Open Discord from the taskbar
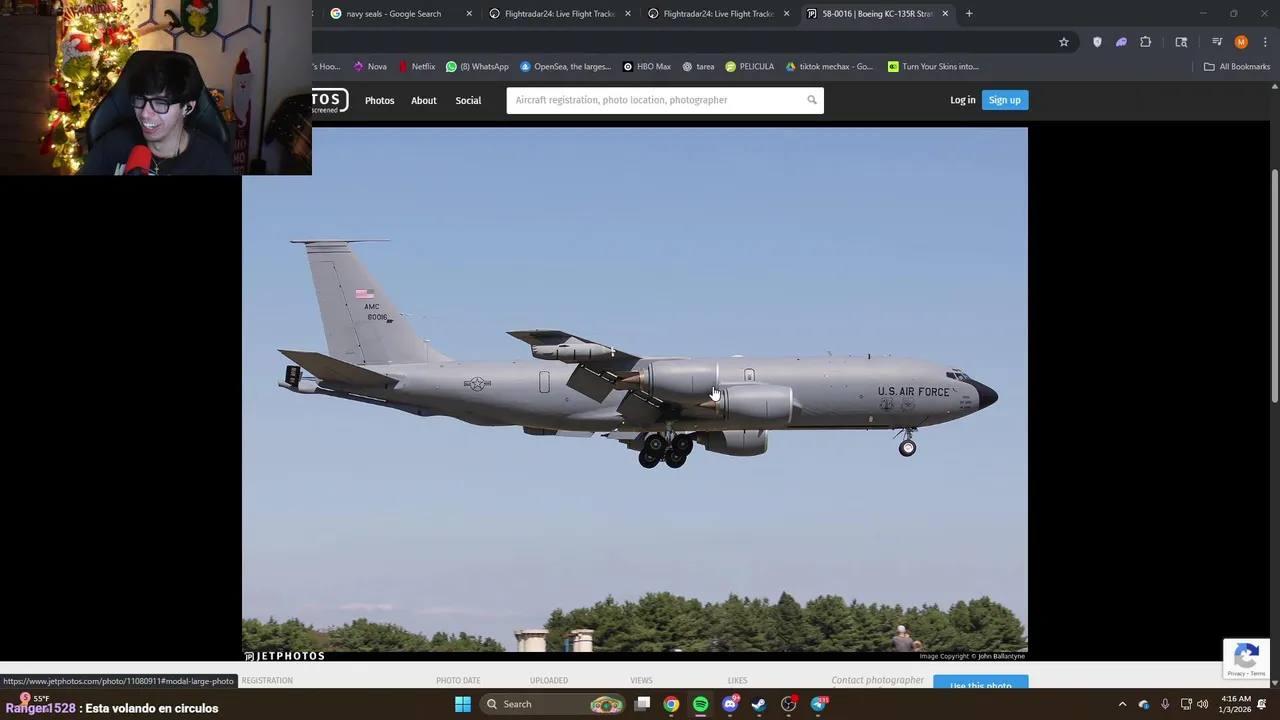 point(730,704)
